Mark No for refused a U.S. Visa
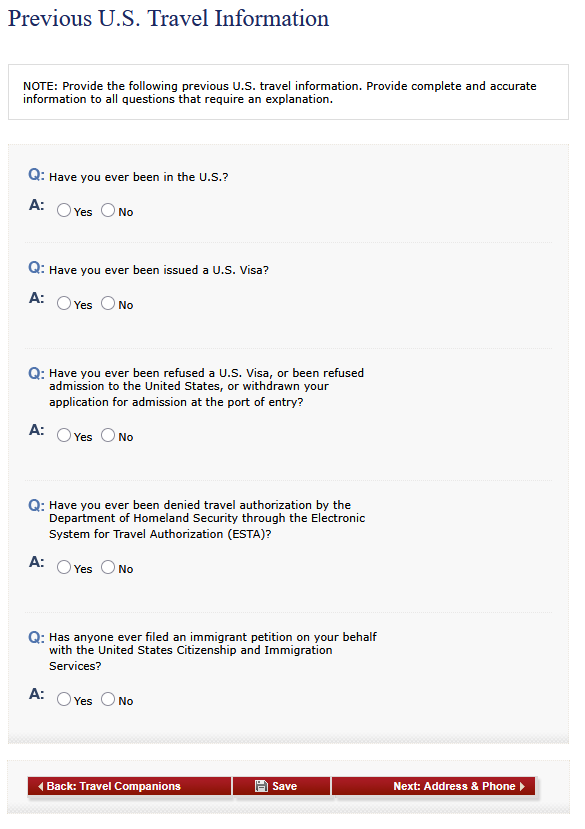Image resolution: width=585 pixels, height=829 pixels. [x=108, y=436]
